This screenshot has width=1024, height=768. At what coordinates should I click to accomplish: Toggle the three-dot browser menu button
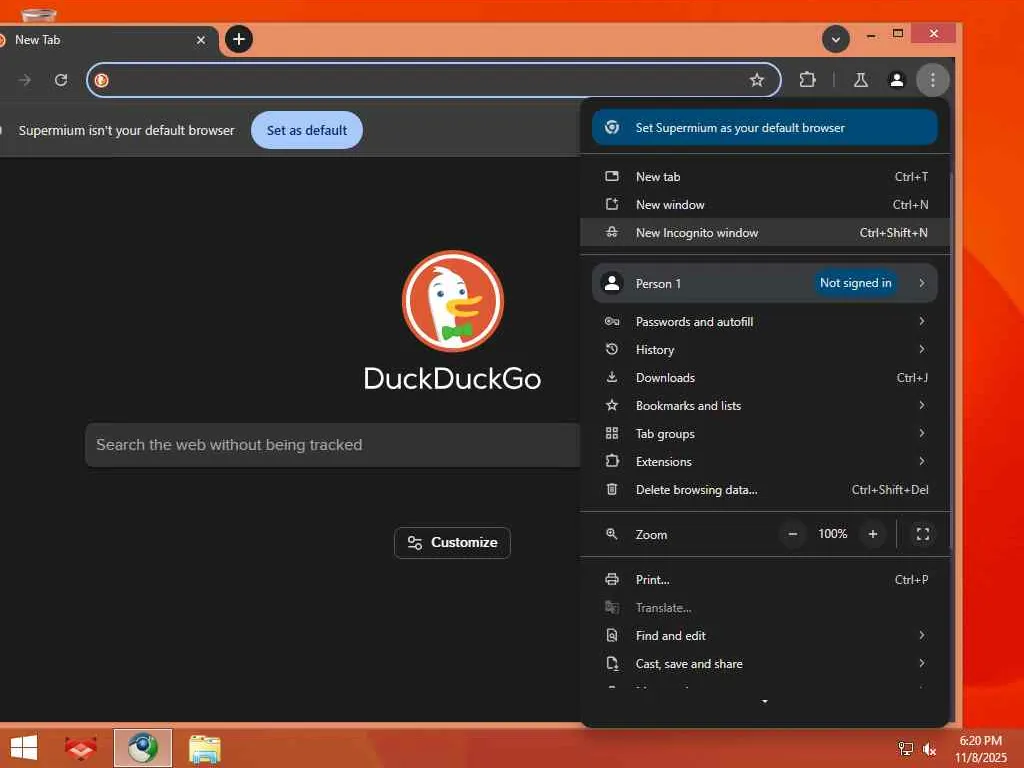(933, 80)
